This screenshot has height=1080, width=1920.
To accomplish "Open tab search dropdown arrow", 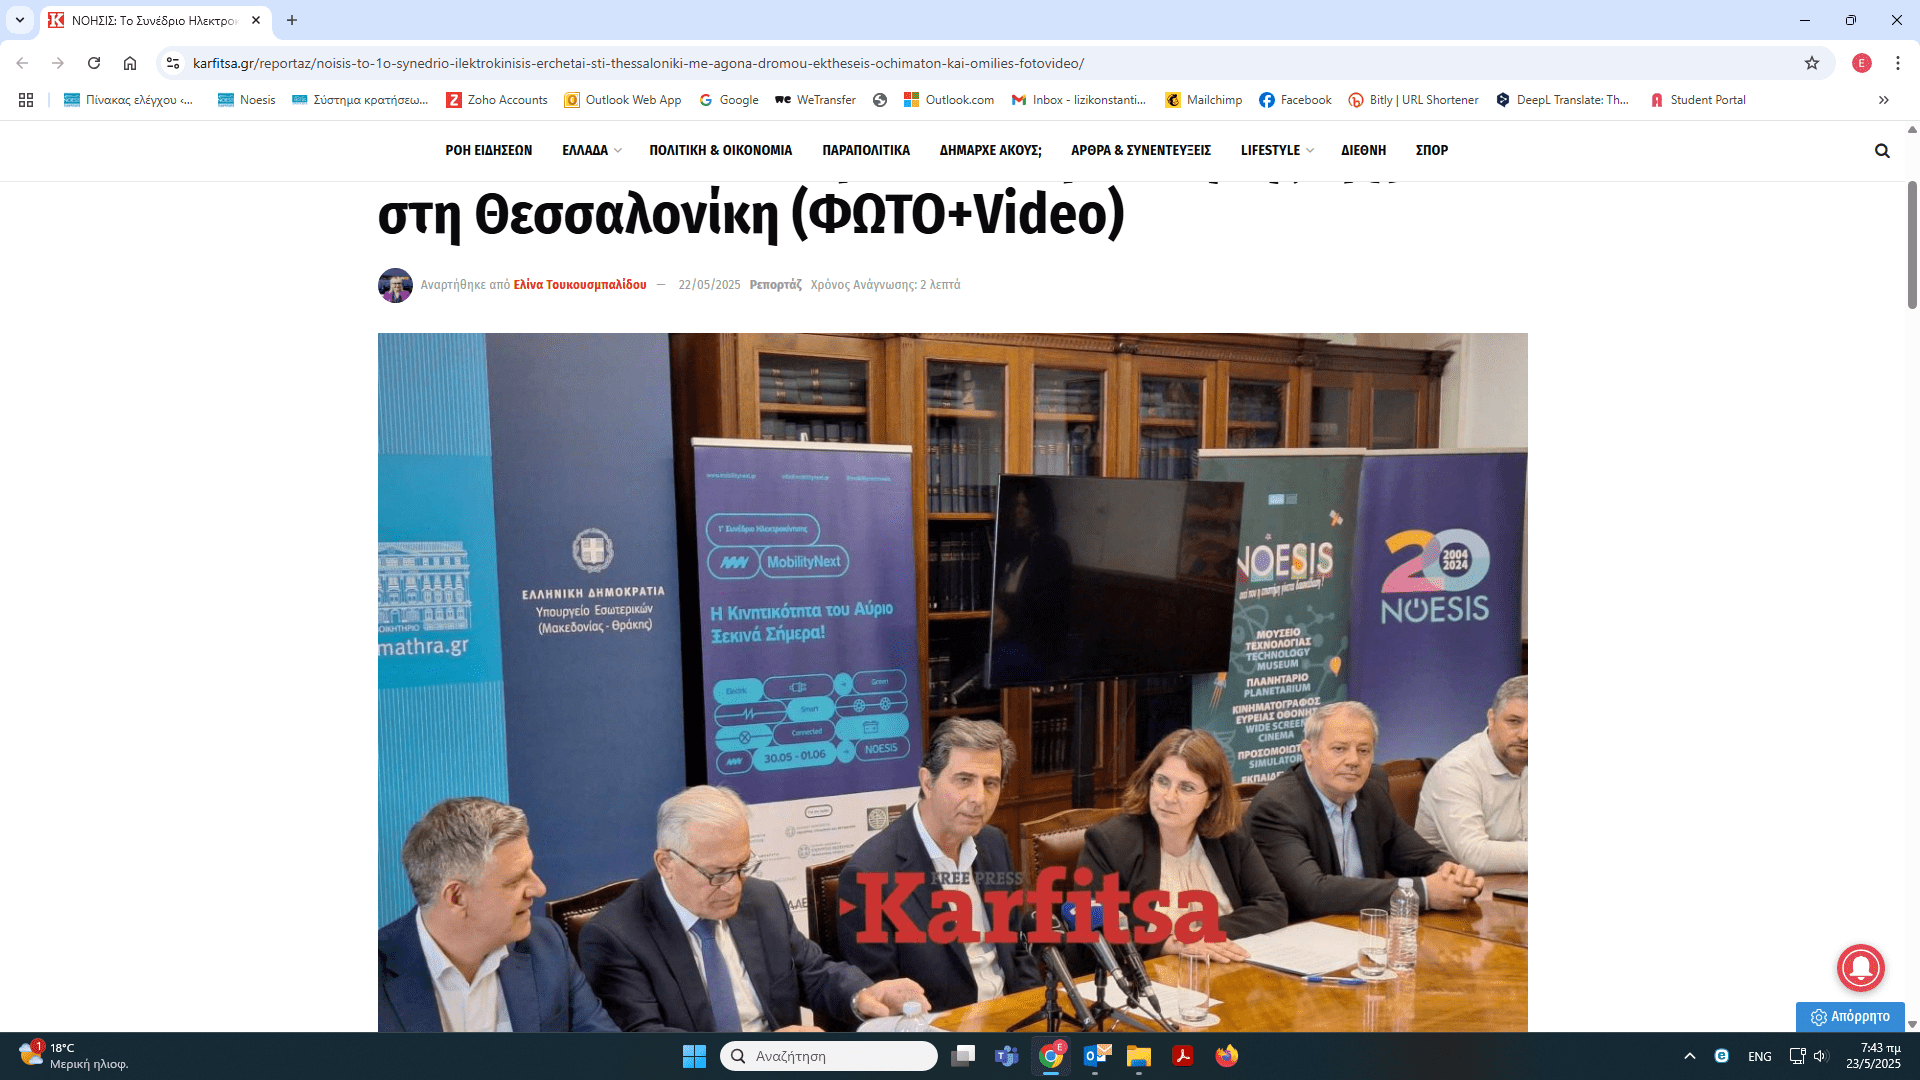I will pyautogui.click(x=20, y=20).
